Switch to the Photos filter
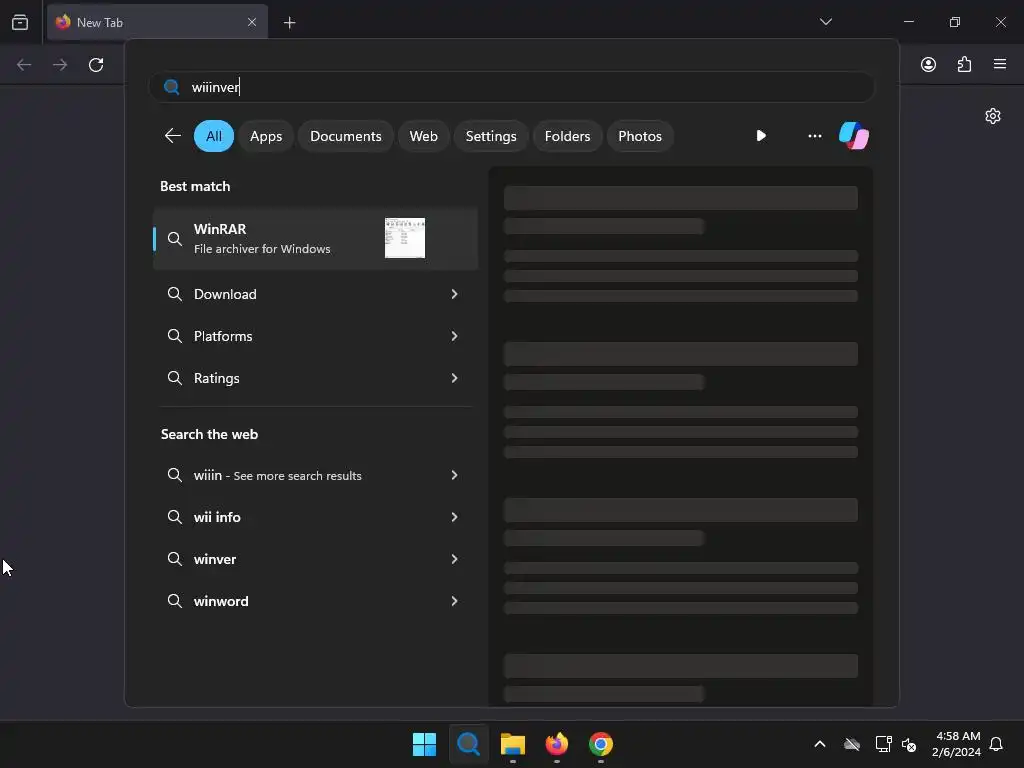1024x768 pixels. click(x=639, y=136)
